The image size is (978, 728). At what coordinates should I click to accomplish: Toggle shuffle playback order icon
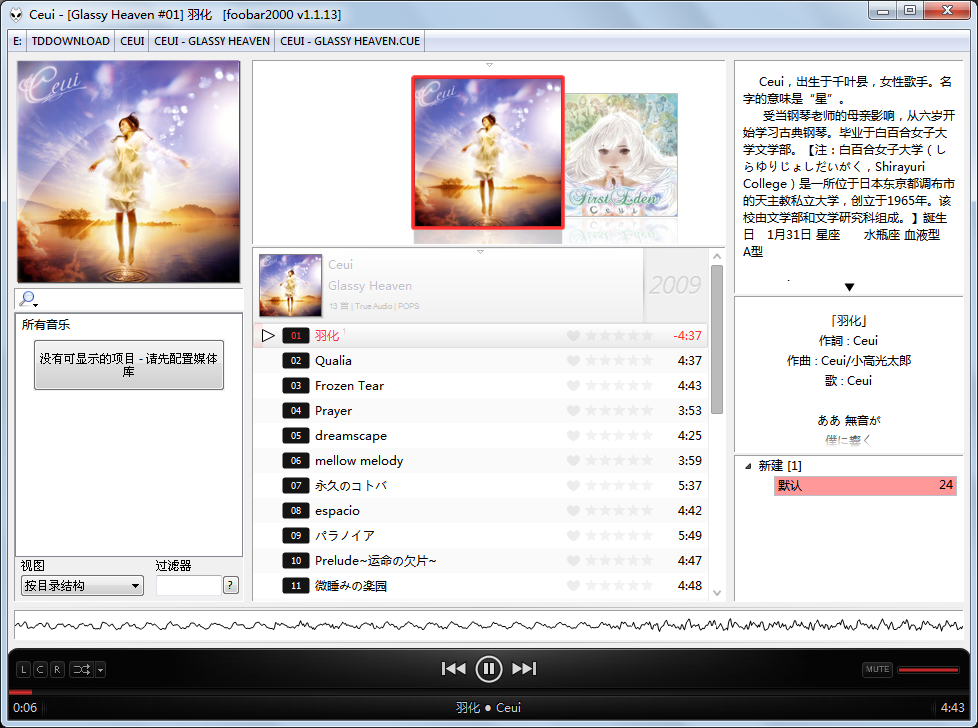[82, 669]
